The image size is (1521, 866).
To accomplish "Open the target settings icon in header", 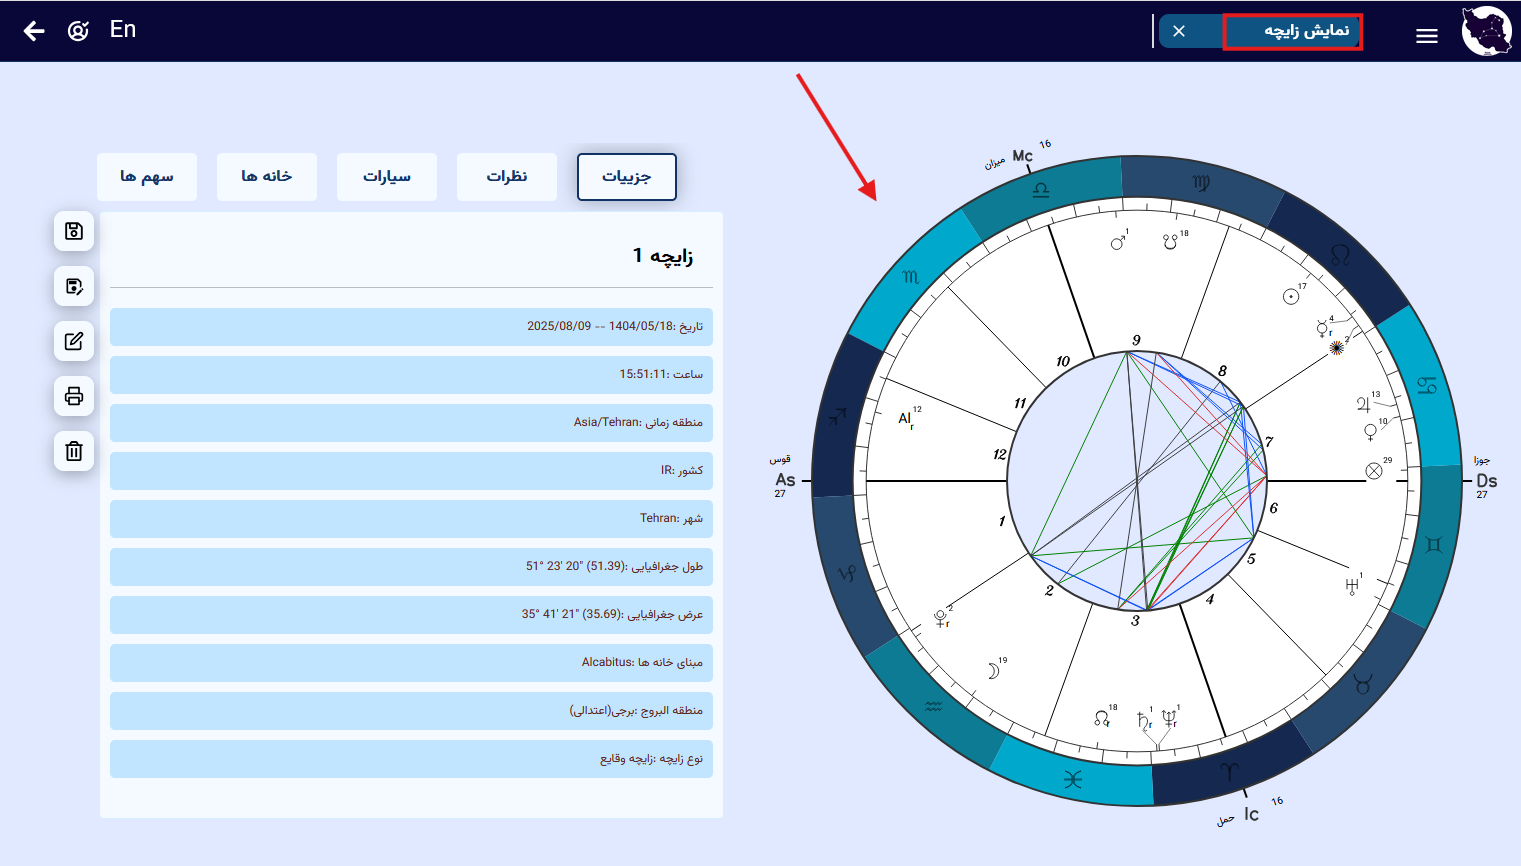I will [x=78, y=31].
